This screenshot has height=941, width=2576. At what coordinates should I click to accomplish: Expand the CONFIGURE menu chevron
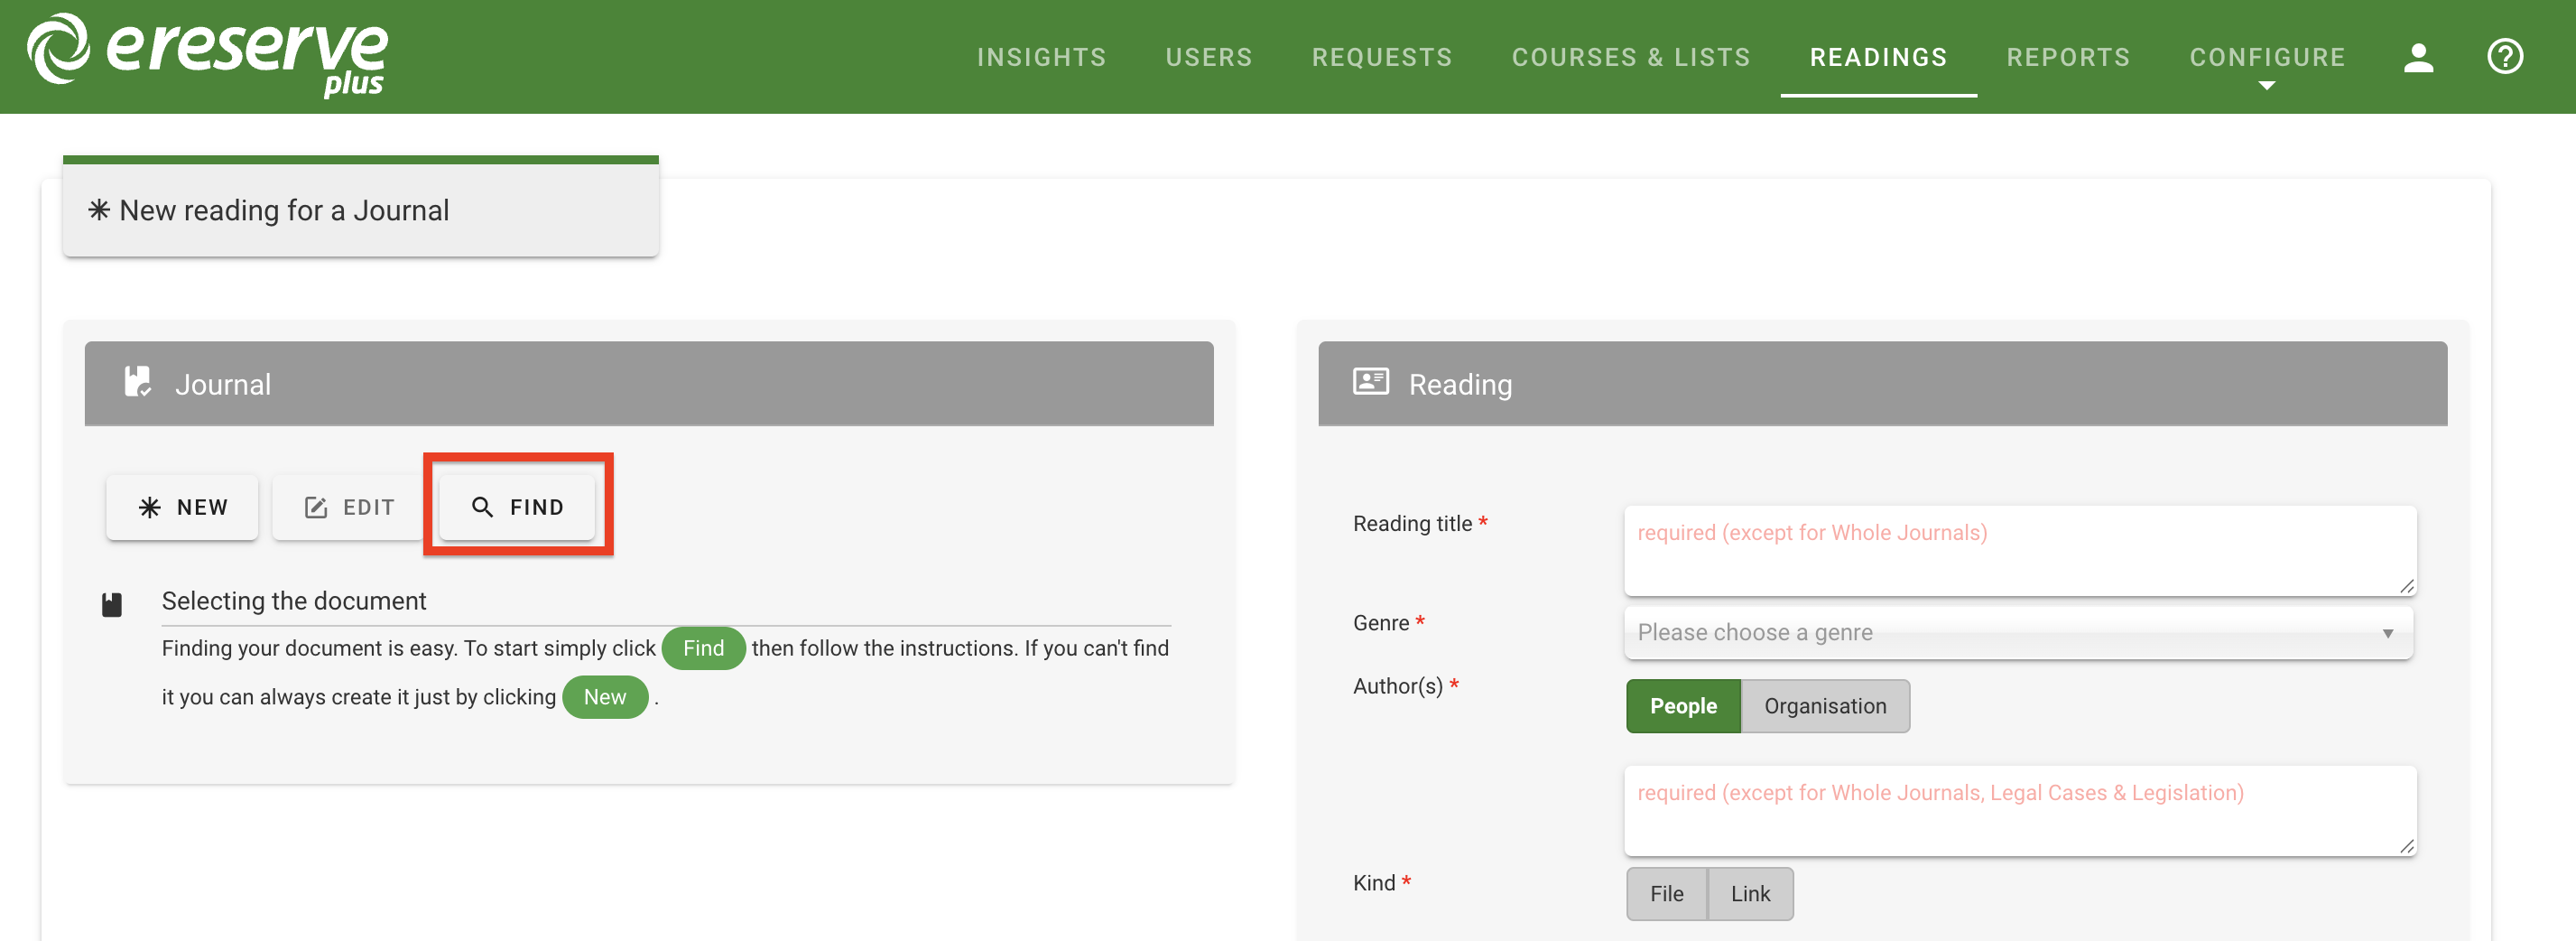tap(2267, 85)
